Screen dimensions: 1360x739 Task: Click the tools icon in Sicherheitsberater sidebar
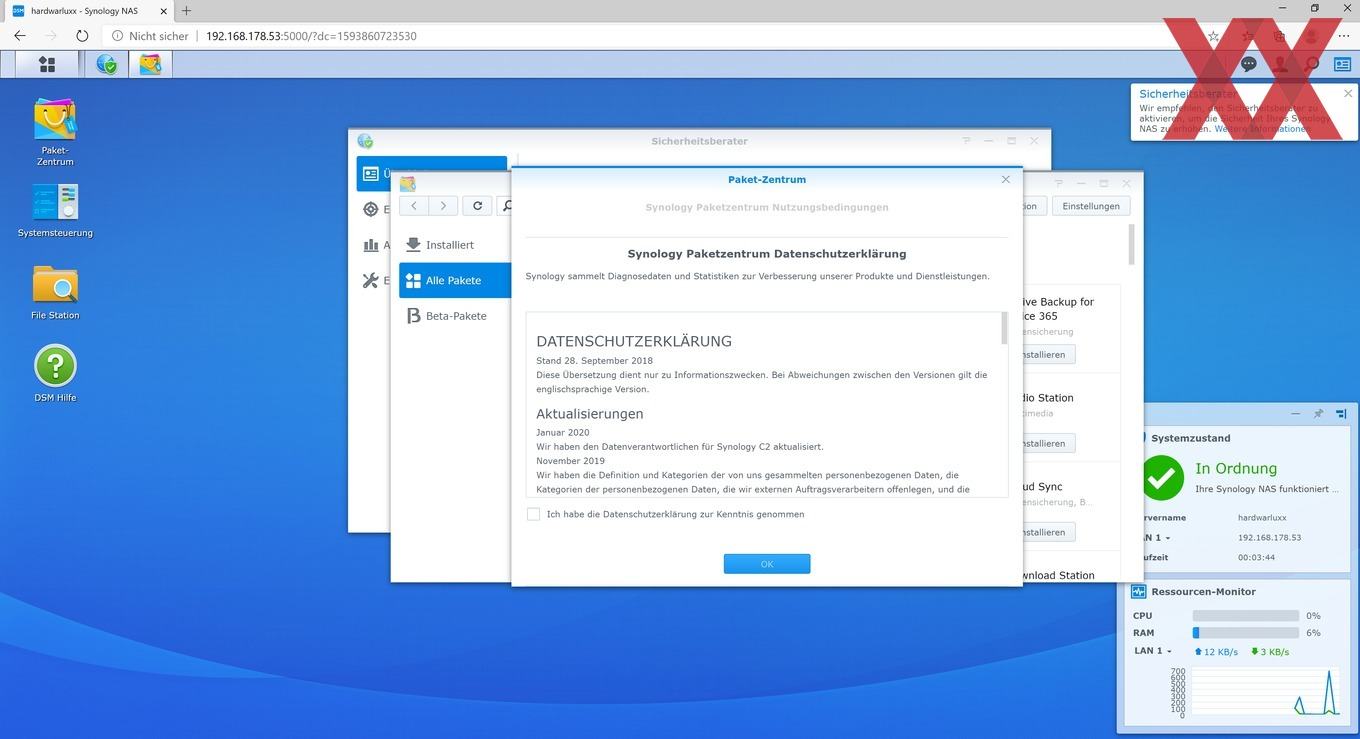[371, 280]
